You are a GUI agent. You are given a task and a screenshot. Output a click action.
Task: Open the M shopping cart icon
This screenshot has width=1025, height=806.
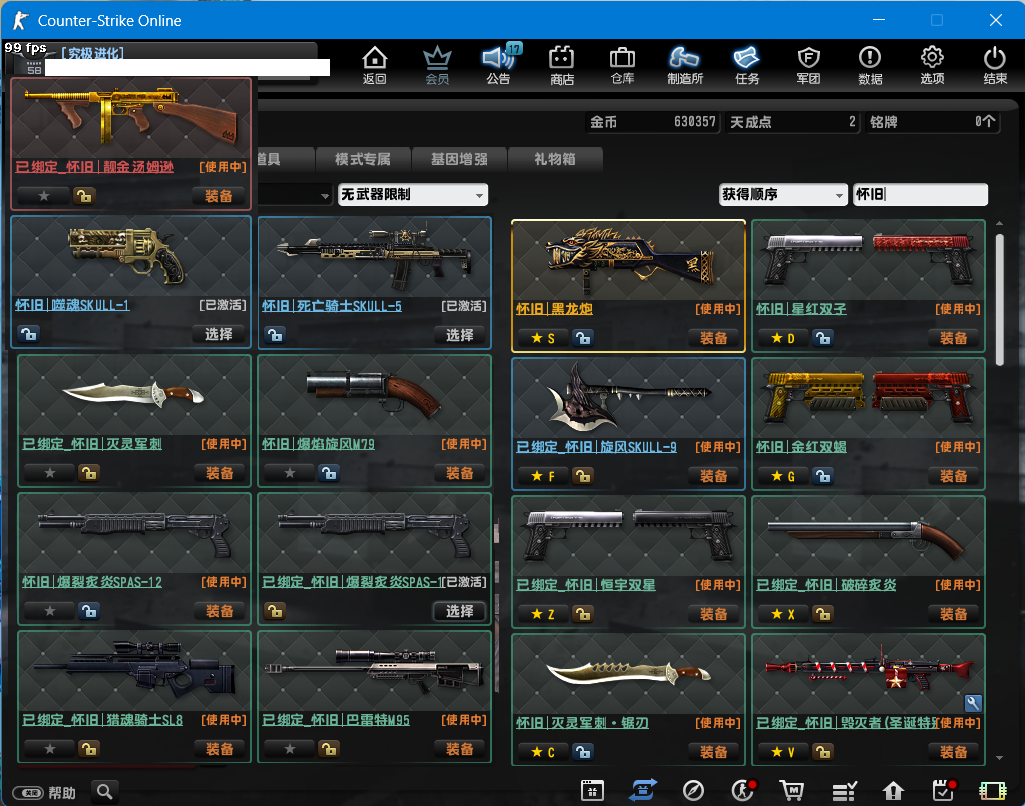pyautogui.click(x=792, y=790)
